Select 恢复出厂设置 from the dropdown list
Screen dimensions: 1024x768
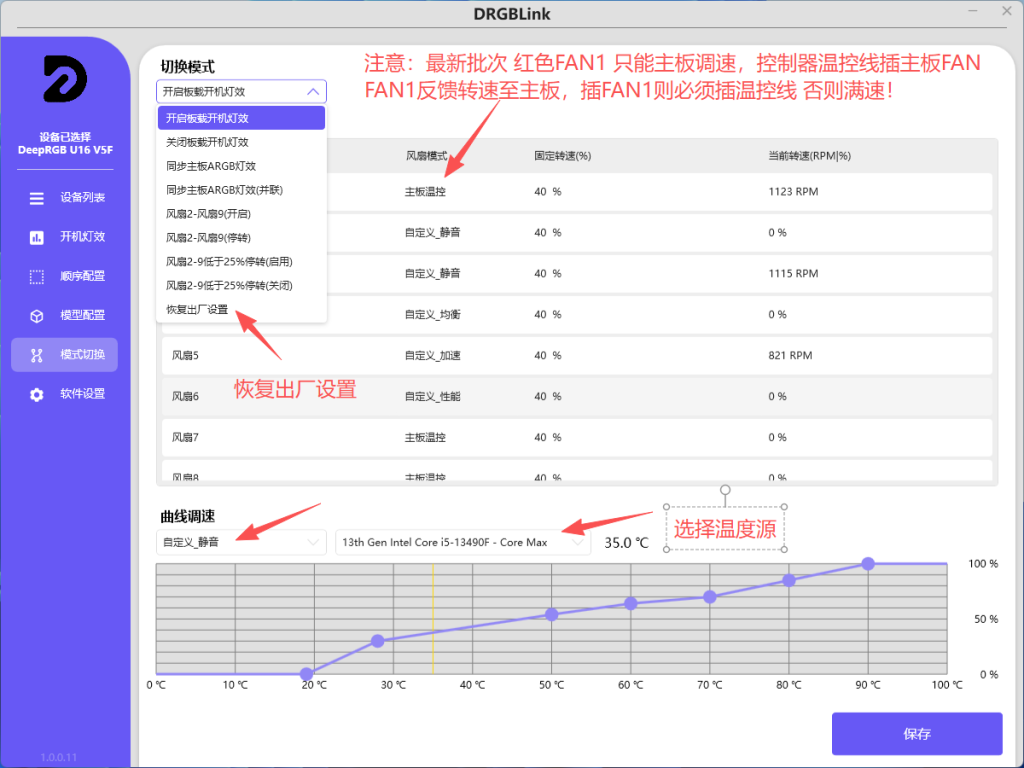197,309
